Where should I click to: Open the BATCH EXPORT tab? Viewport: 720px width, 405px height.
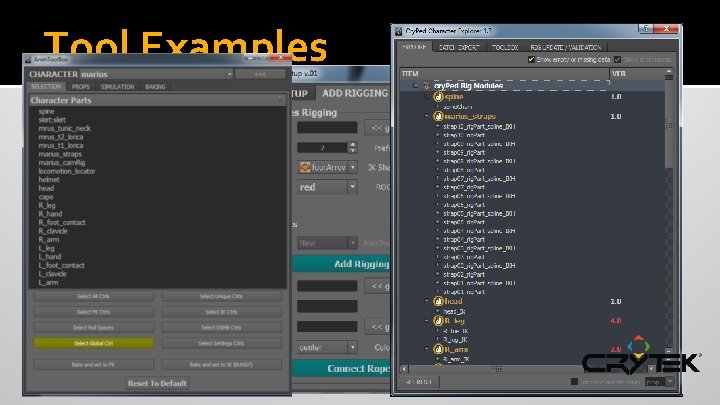tap(459, 47)
